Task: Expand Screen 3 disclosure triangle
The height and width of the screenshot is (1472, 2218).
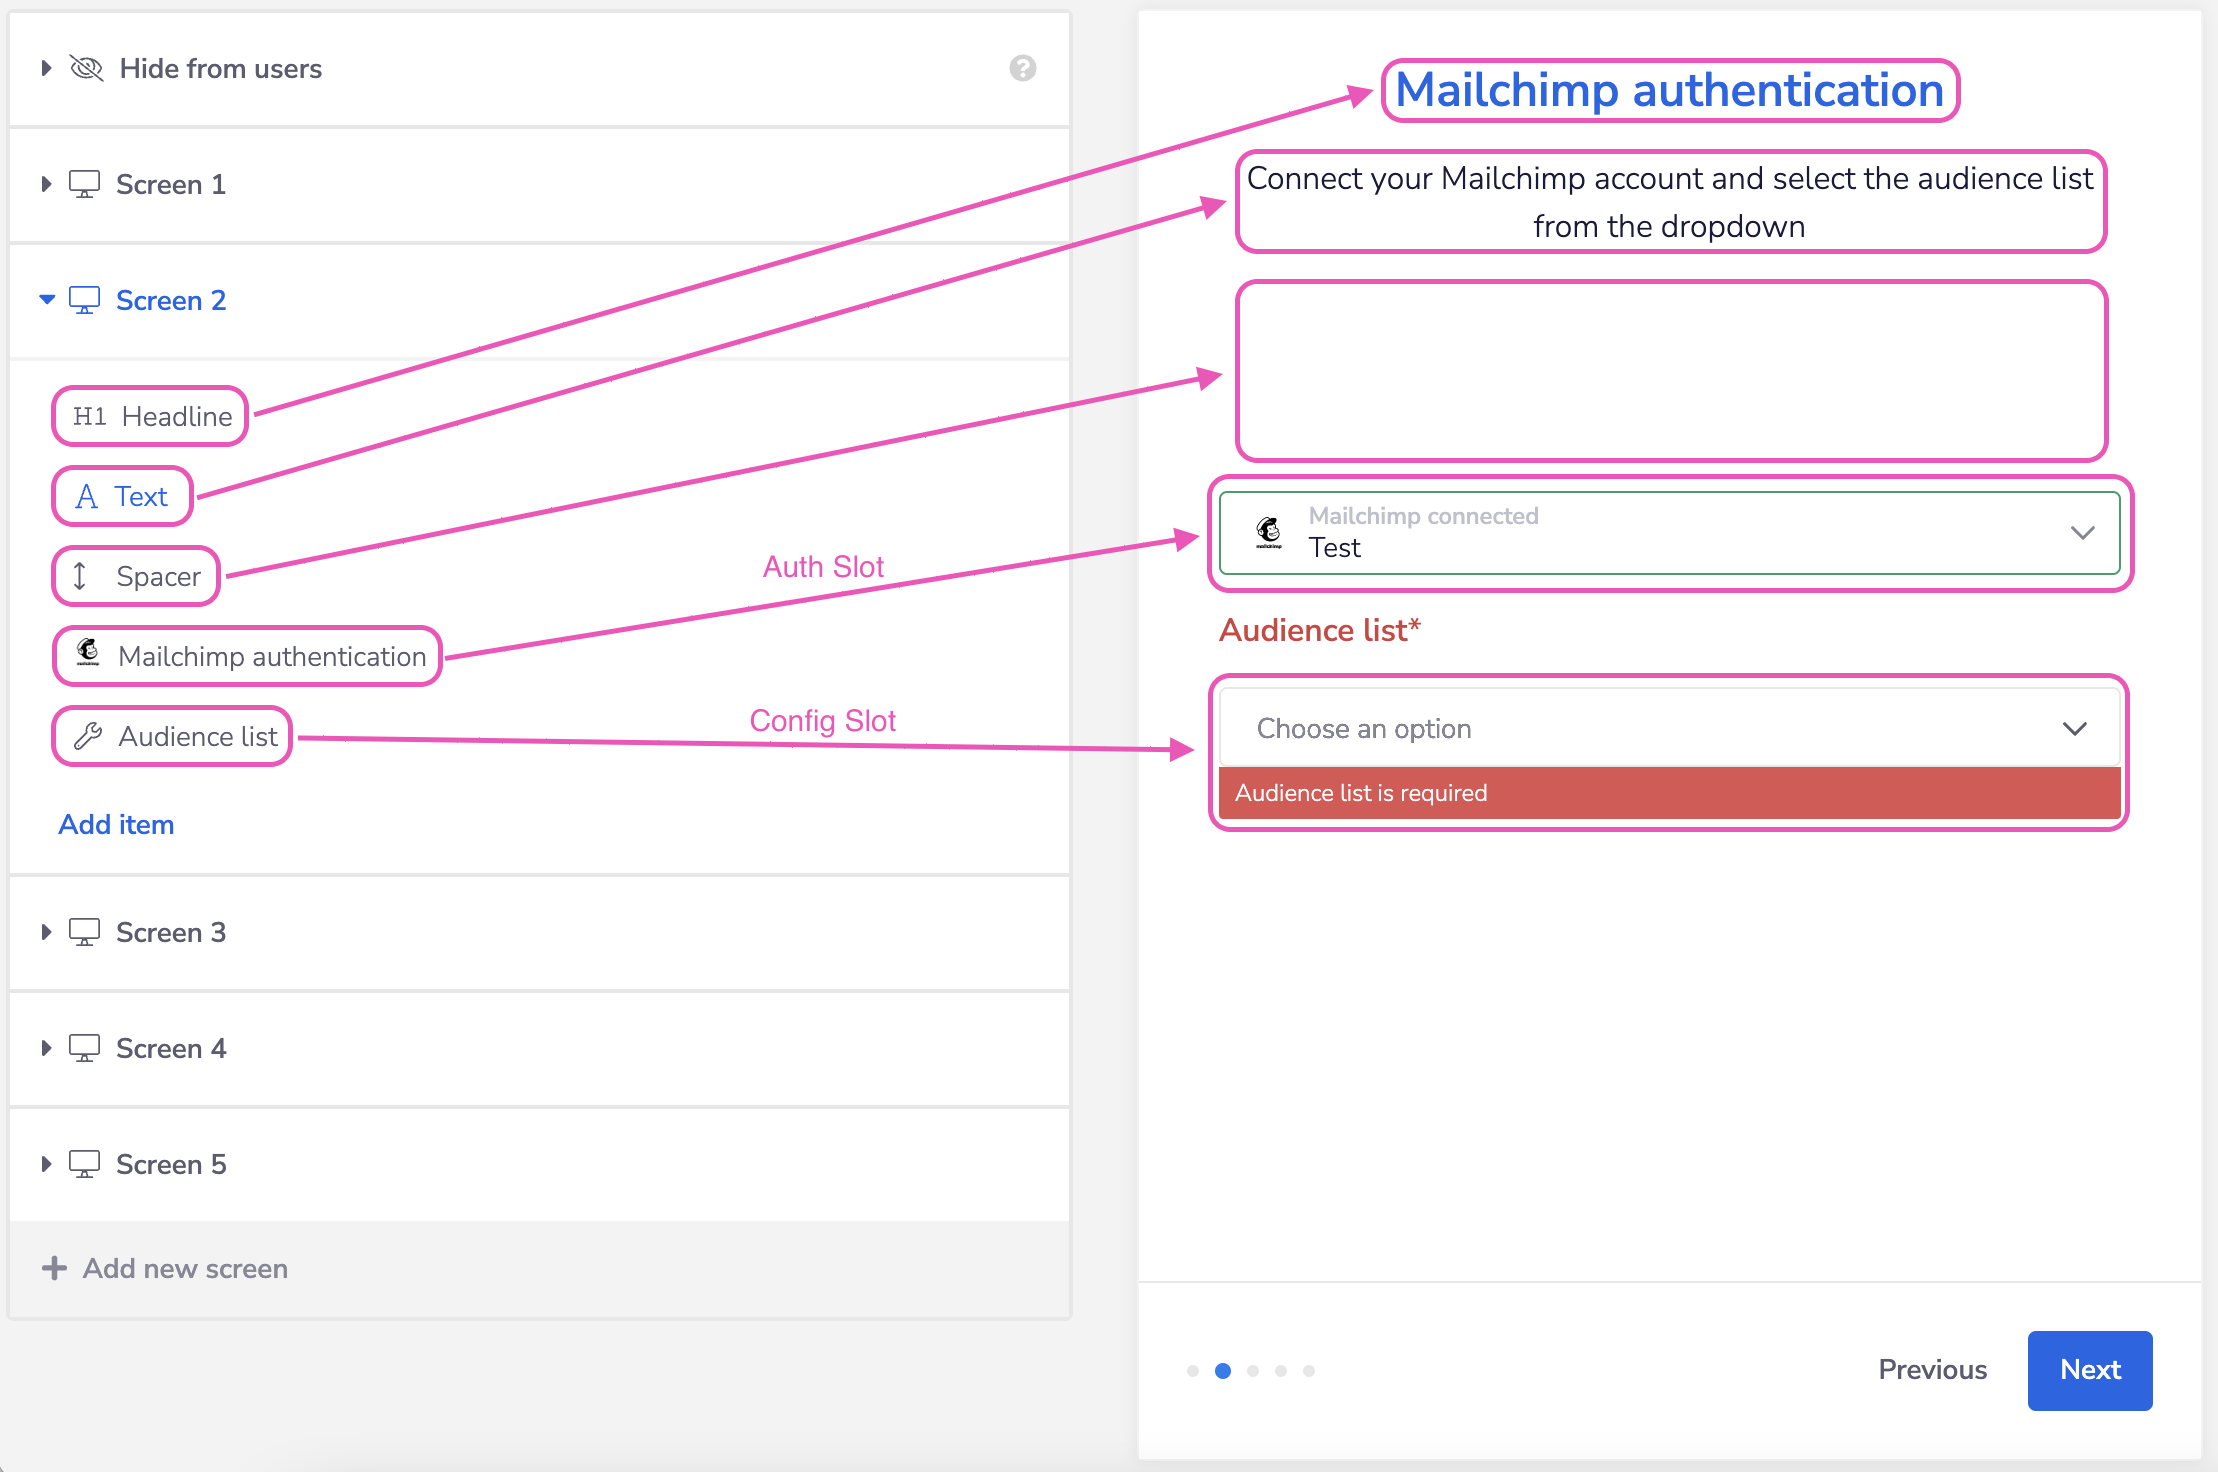Action: point(46,932)
